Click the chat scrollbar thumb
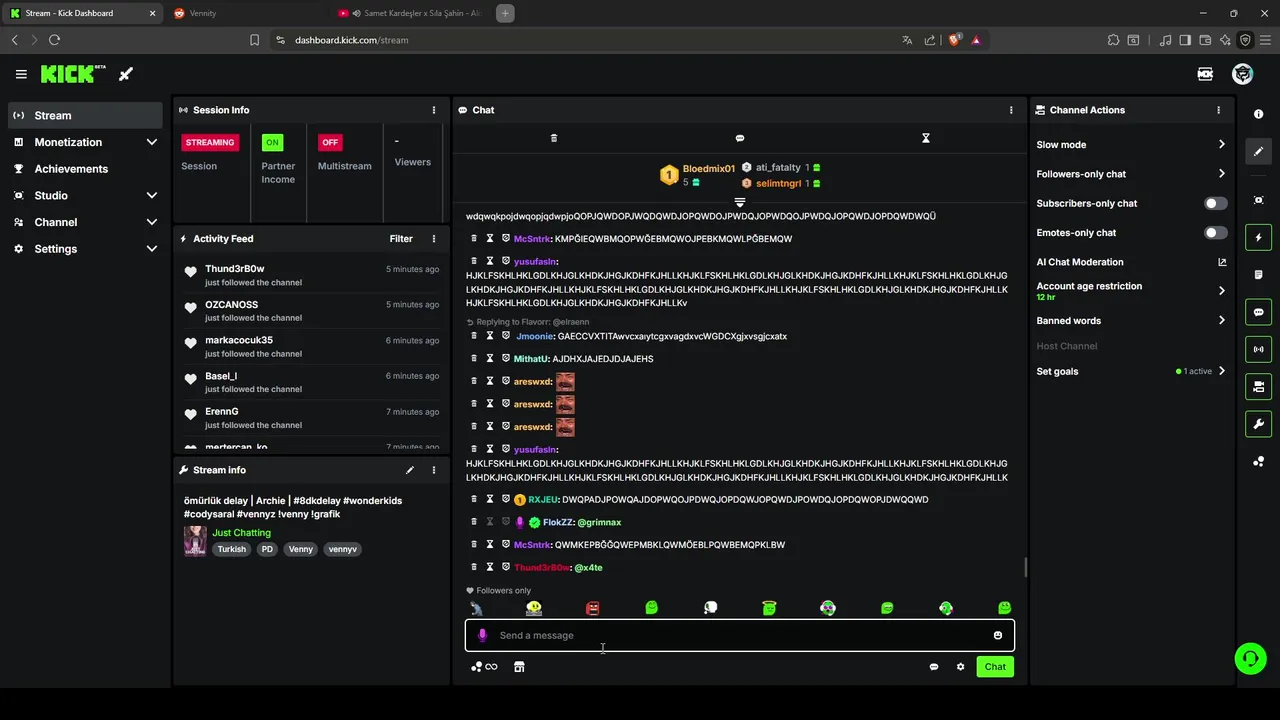Viewport: 1280px width, 720px height. 1025,567
